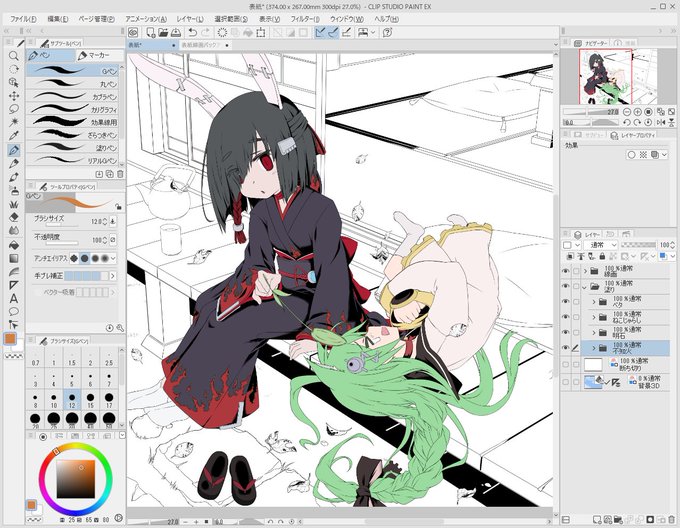This screenshot has width=680, height=528.
Task: Hide the ねこじゃらし folder layer
Action: click(566, 317)
